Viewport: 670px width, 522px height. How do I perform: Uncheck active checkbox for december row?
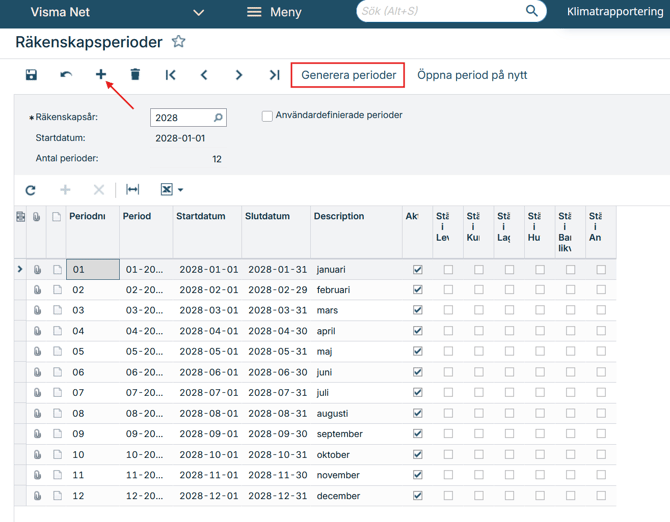point(417,496)
